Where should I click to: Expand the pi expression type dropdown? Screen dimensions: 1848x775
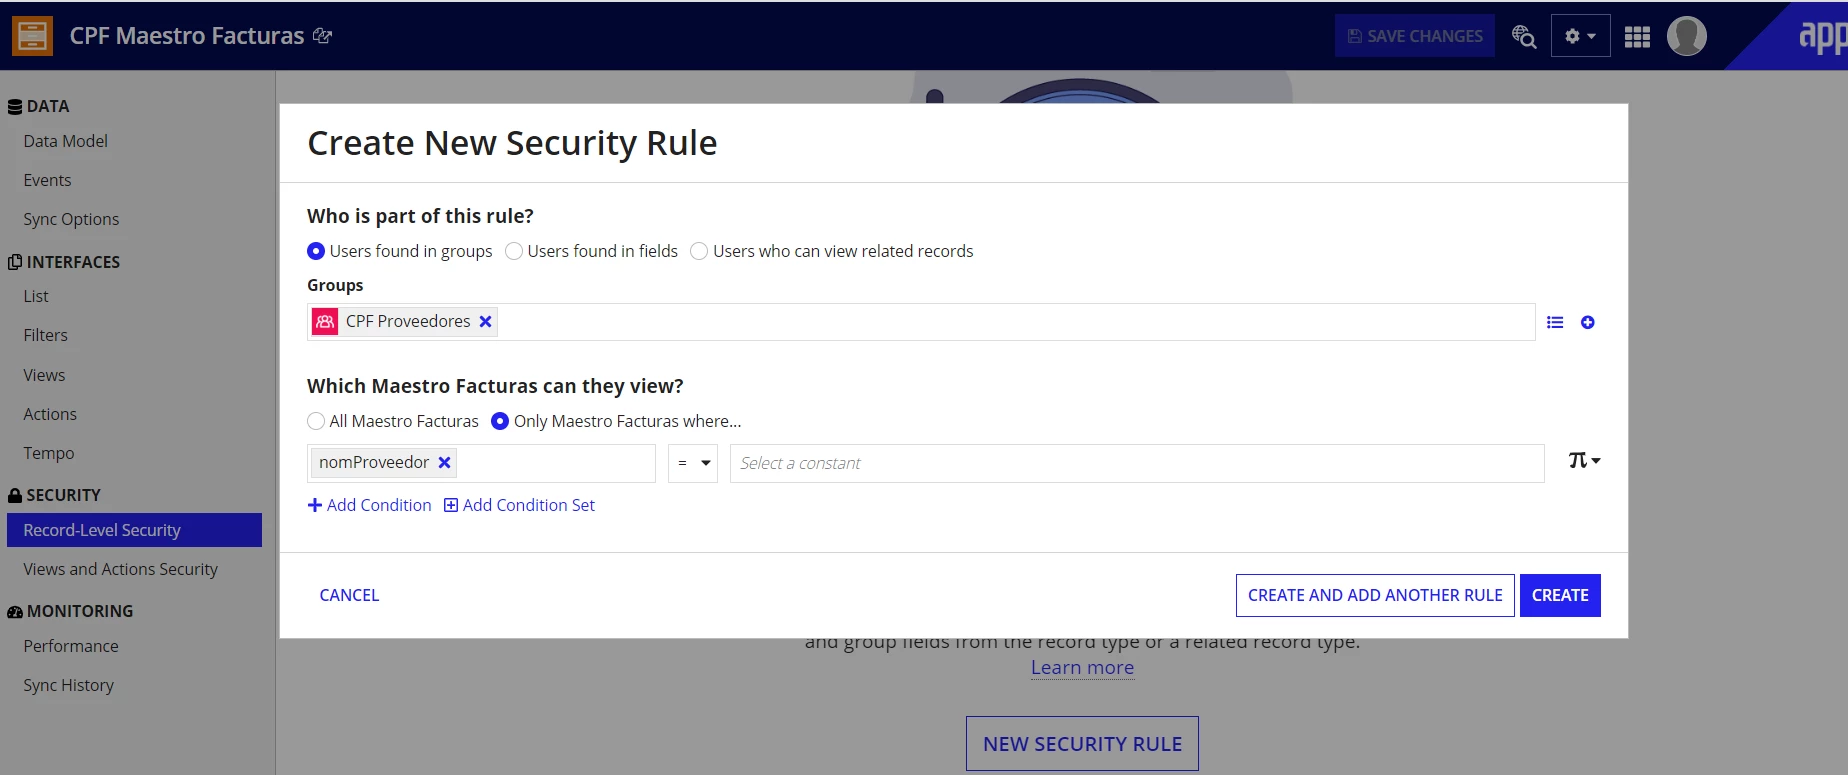1584,460
